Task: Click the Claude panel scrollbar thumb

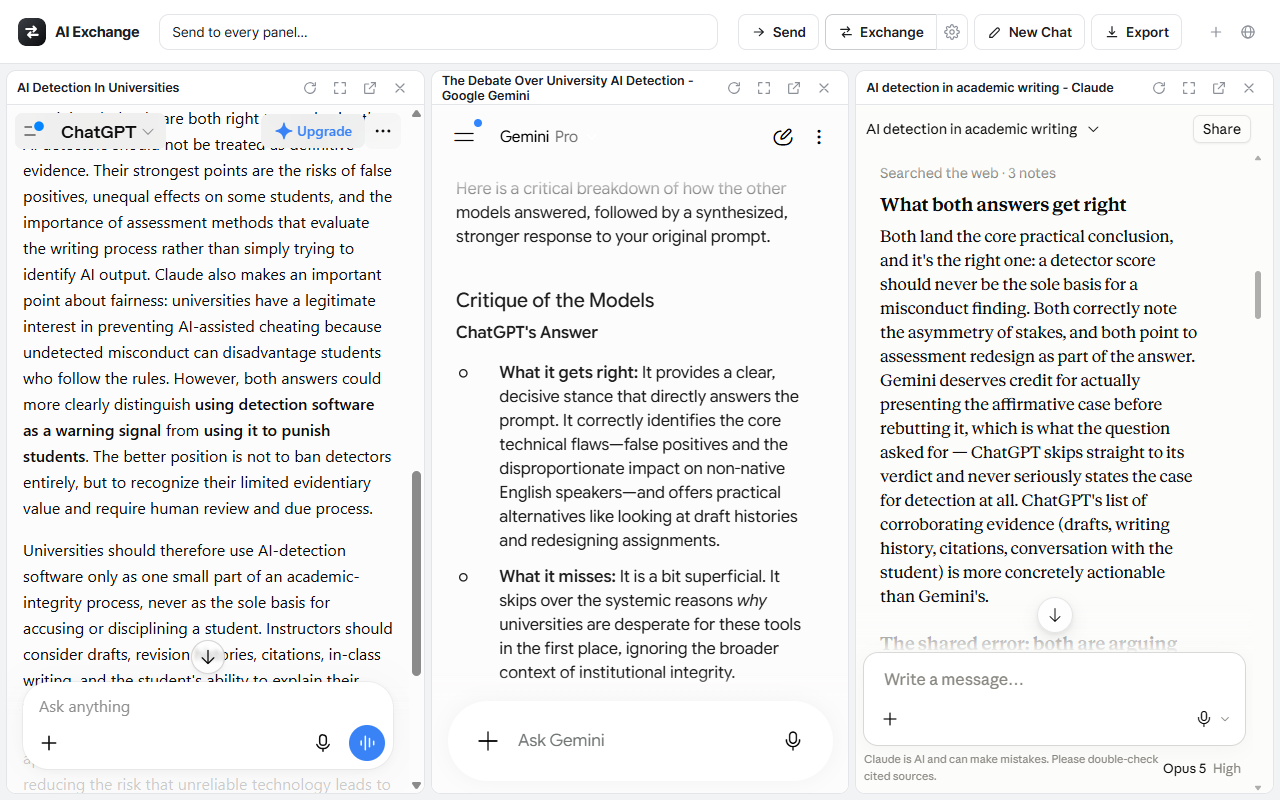Action: coord(1258,294)
